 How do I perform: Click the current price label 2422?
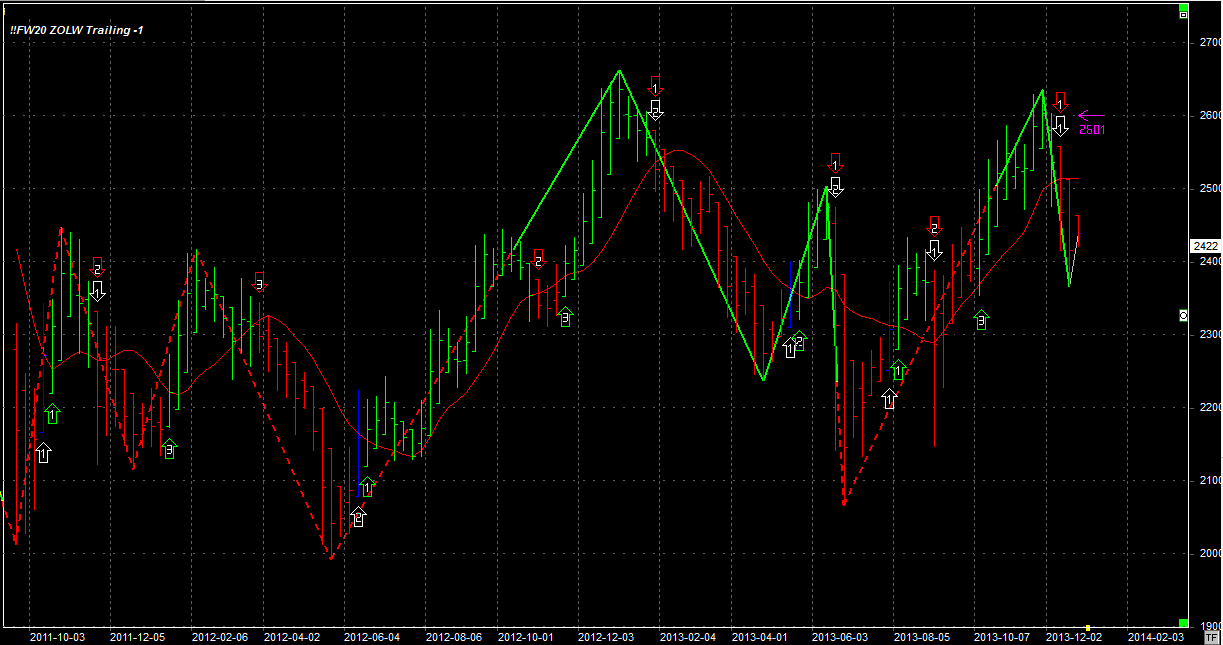pos(1204,245)
